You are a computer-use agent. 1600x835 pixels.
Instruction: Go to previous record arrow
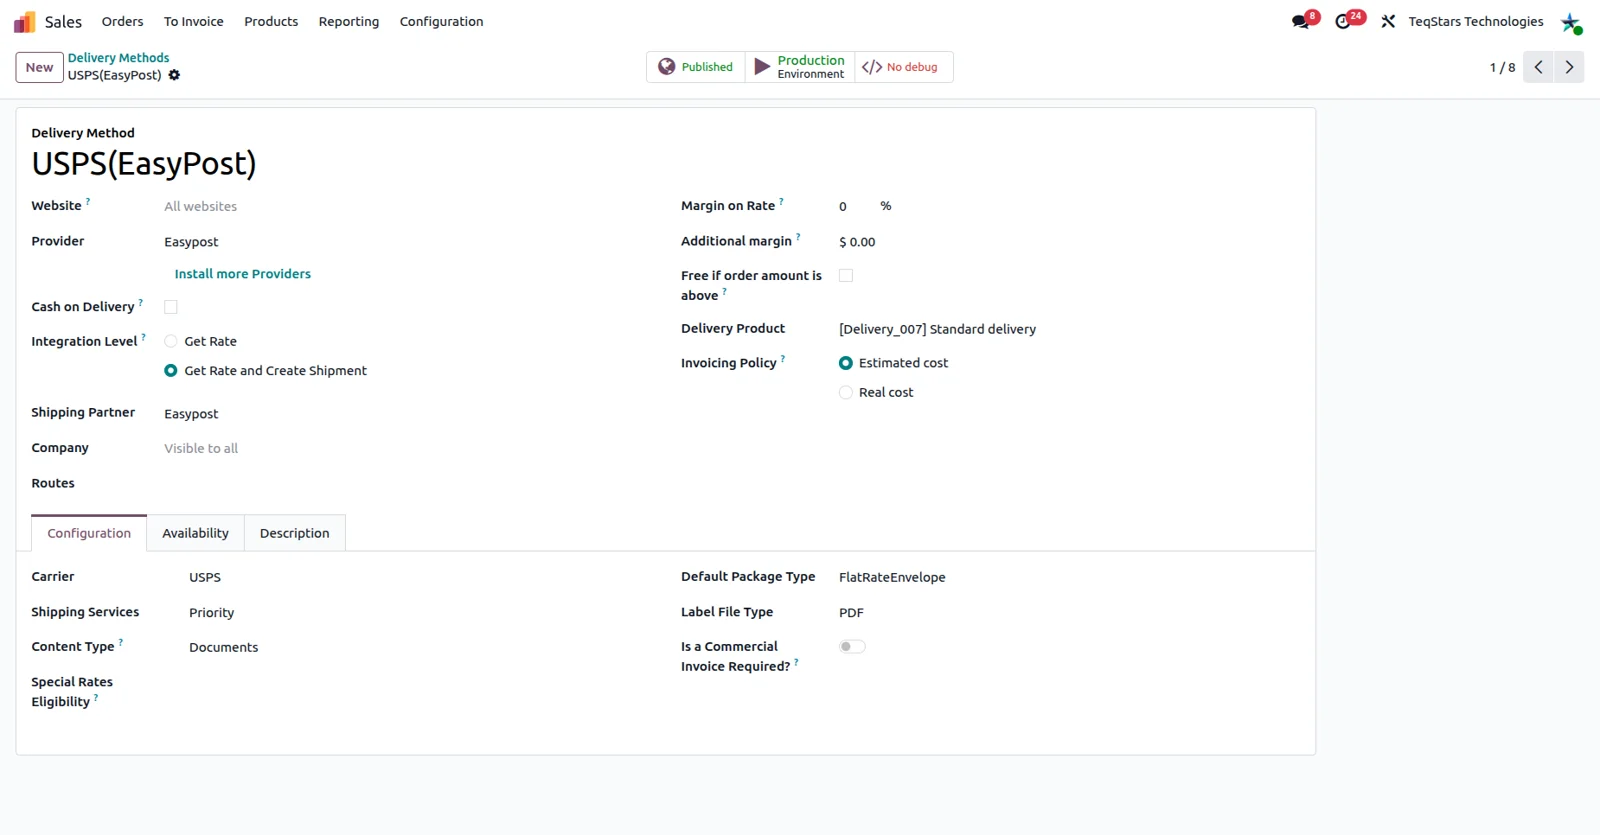point(1538,67)
